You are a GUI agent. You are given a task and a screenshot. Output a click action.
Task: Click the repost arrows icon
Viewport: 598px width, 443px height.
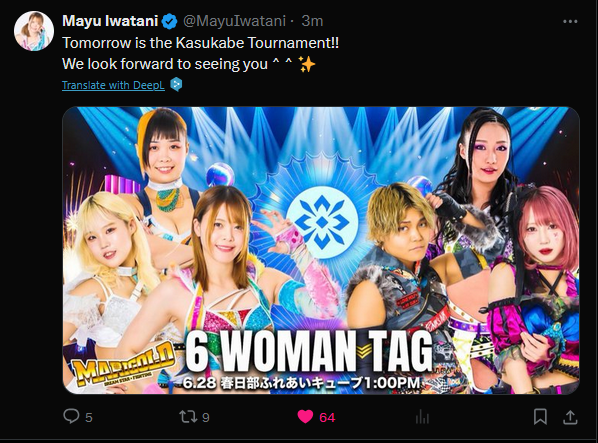pyautogui.click(x=188, y=417)
